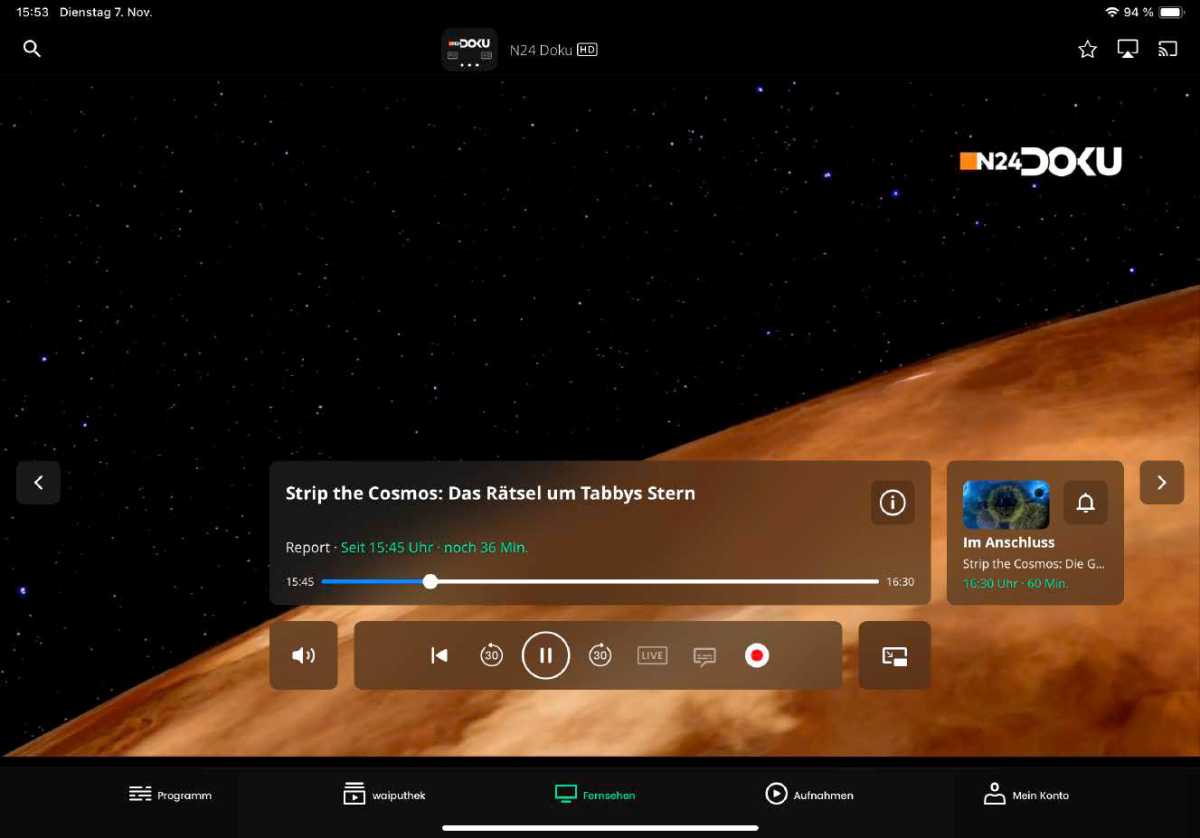Open the search magnifier icon

[32, 49]
